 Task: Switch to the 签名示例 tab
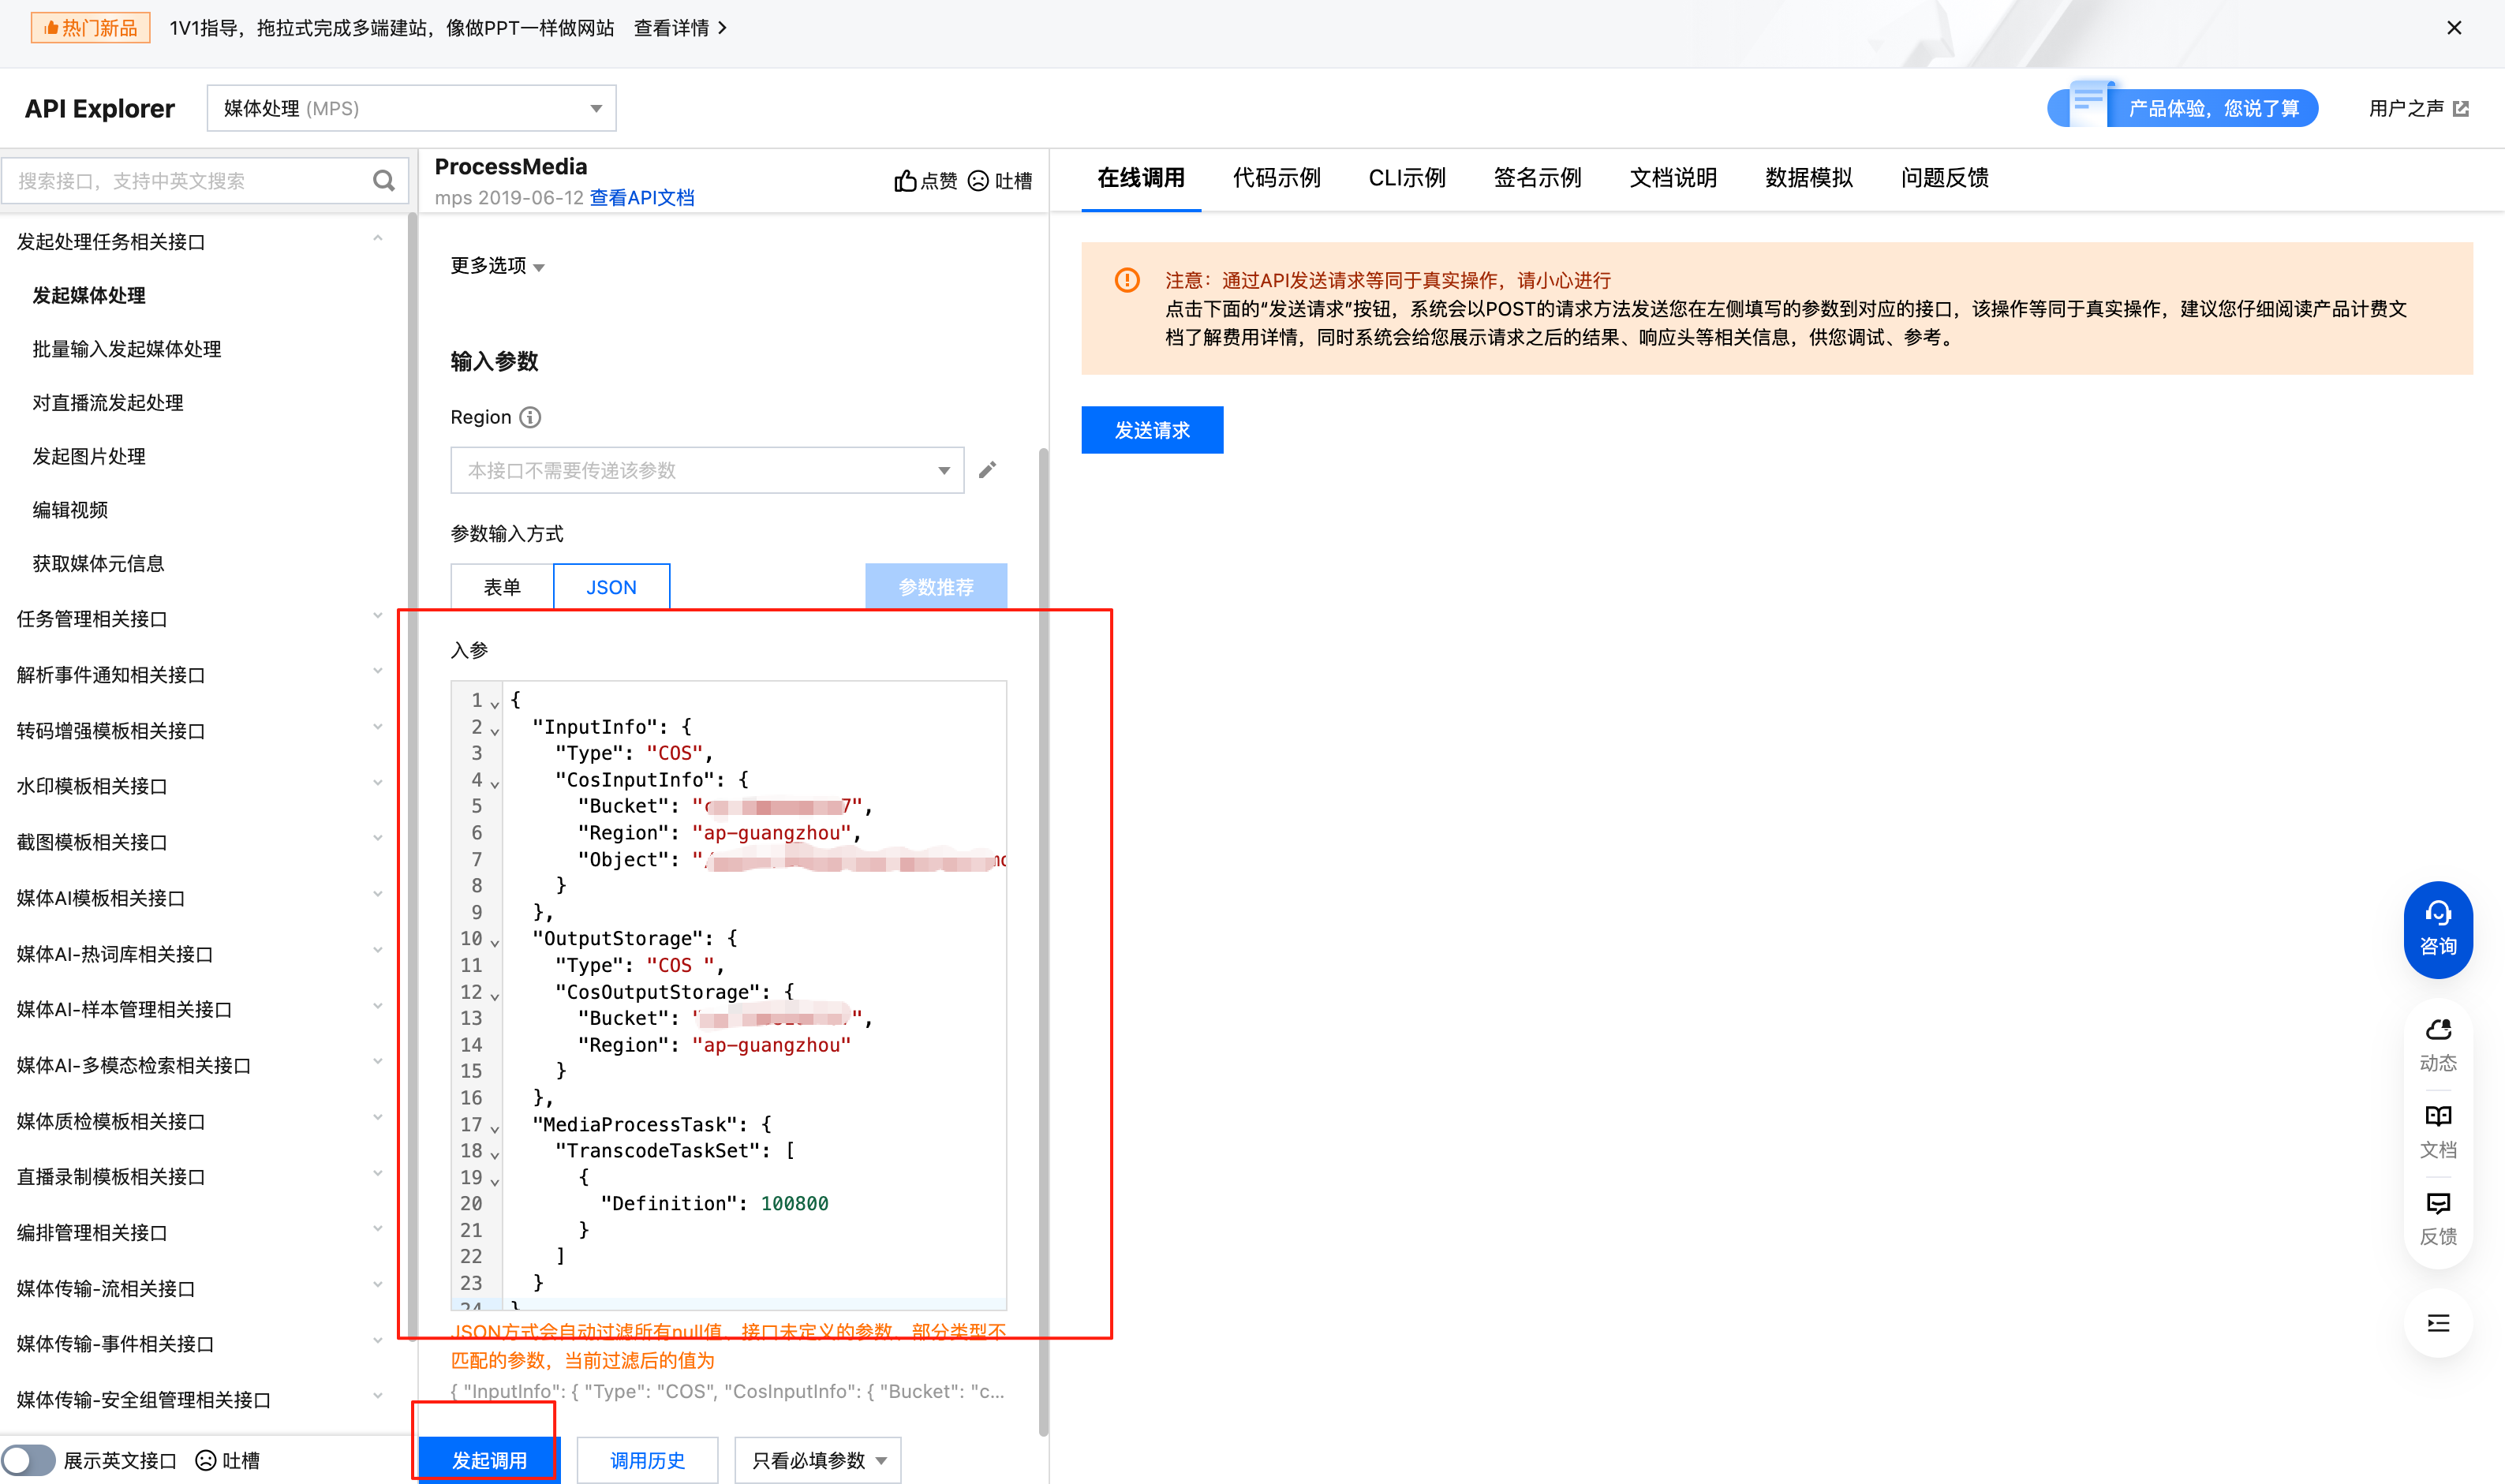tap(1537, 178)
